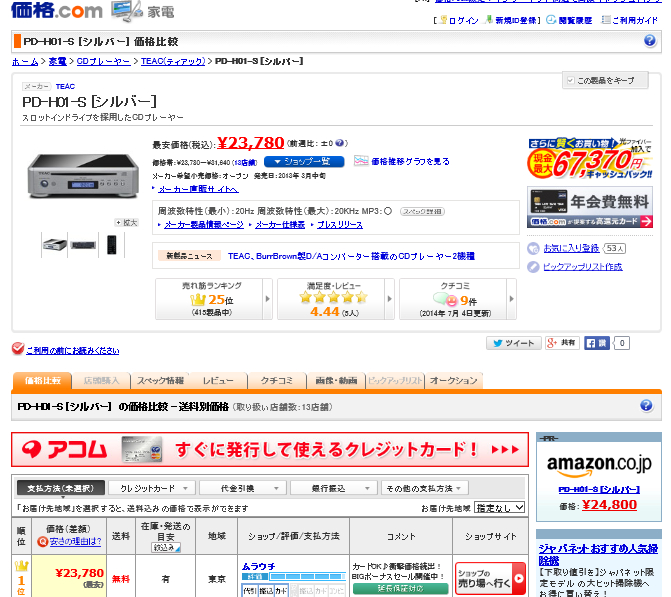Image resolution: width=671 pixels, height=597 pixels.
Task: Click the スペック詳細 button
Action: (x=422, y=211)
